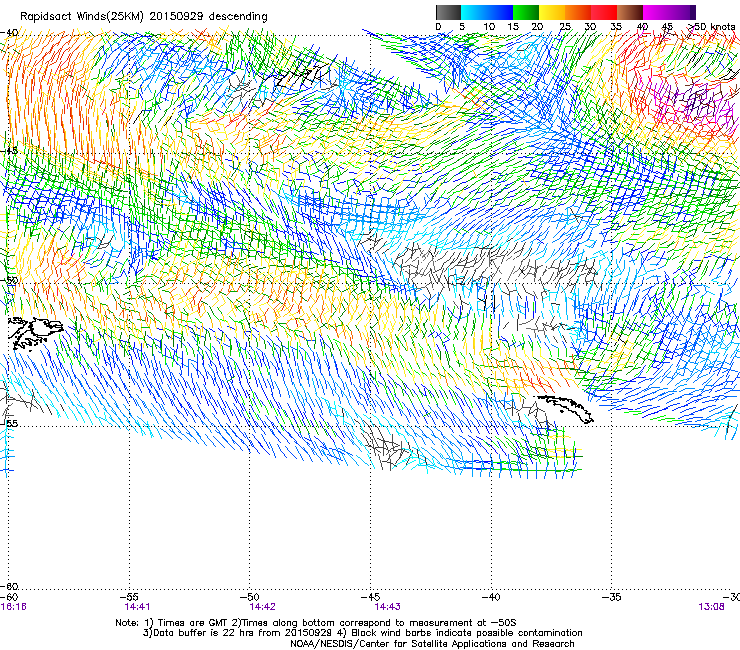This screenshot has width=740, height=650.
Task: Click the "Rapidsact Winds(25KM) 20150929 descending" title
Action: tap(143, 17)
